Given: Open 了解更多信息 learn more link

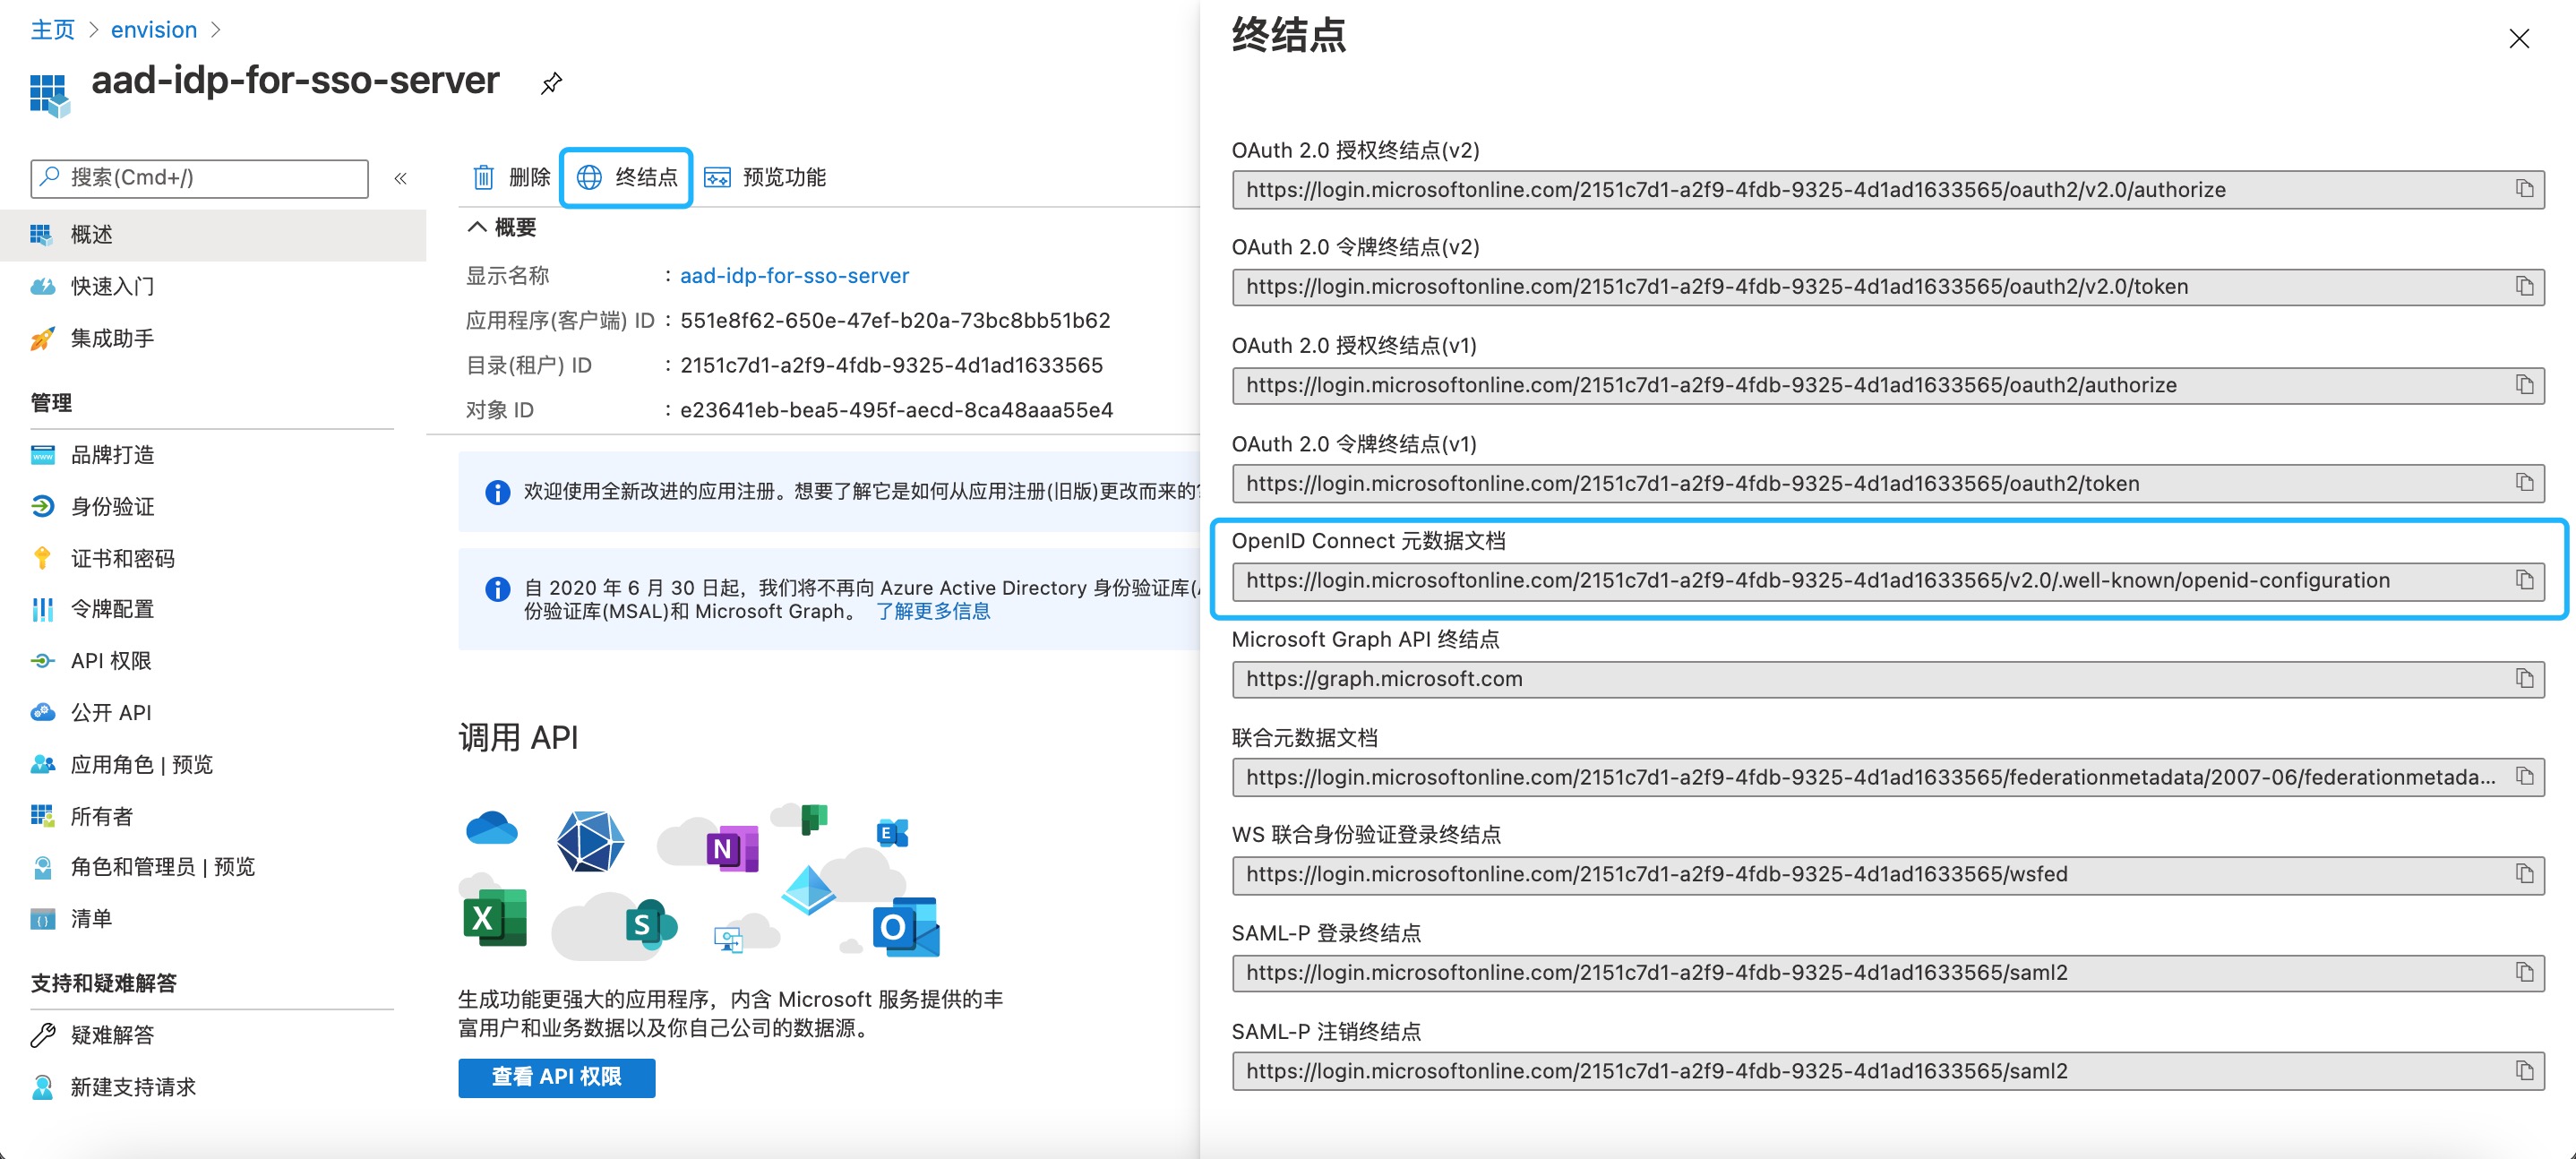Looking at the screenshot, I should [932, 611].
